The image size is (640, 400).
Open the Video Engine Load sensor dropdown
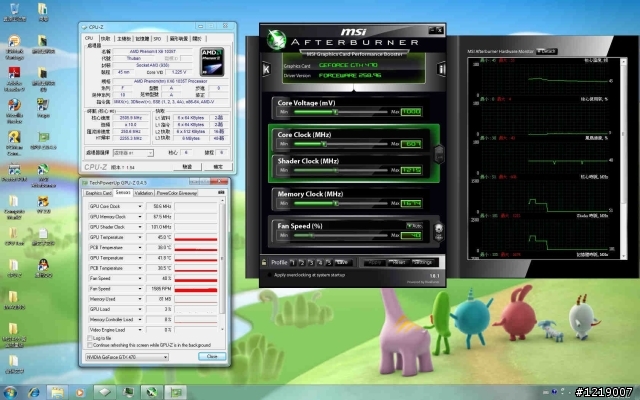[140, 329]
